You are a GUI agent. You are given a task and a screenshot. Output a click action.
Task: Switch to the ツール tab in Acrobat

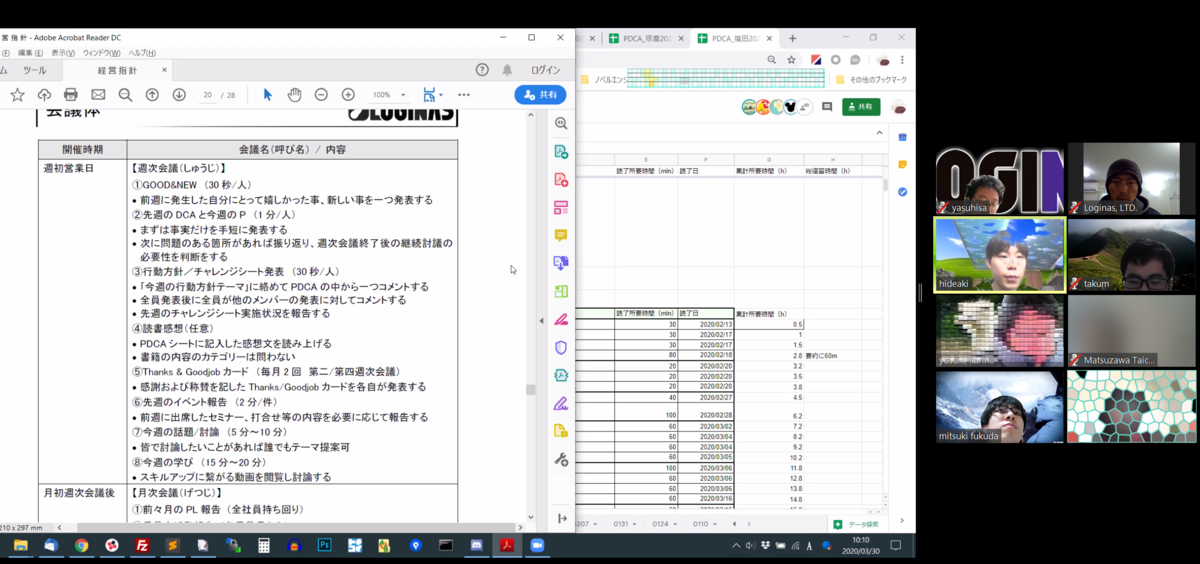(34, 71)
